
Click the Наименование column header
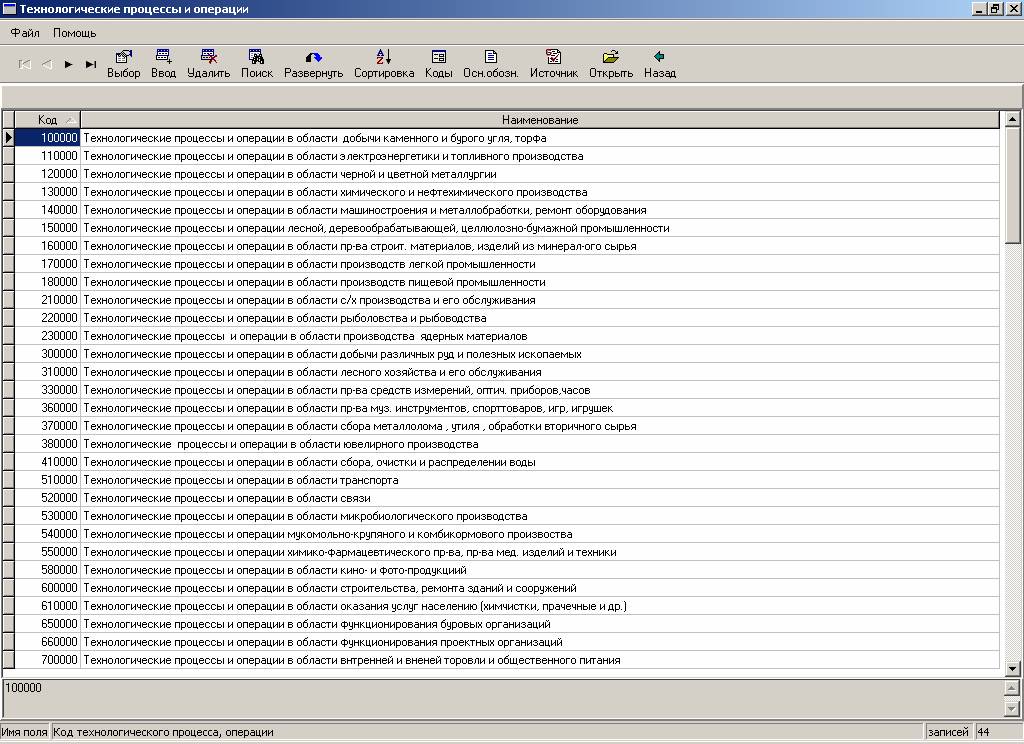tap(540, 120)
